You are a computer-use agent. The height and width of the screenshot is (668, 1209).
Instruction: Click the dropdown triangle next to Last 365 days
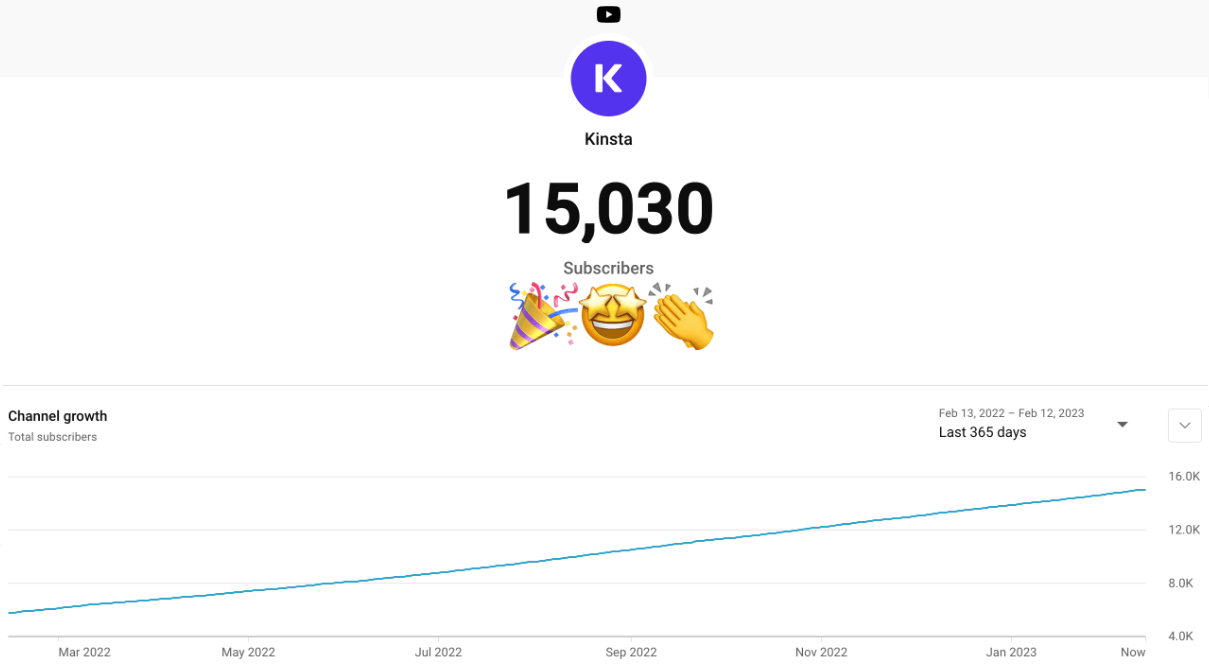[x=1121, y=423]
